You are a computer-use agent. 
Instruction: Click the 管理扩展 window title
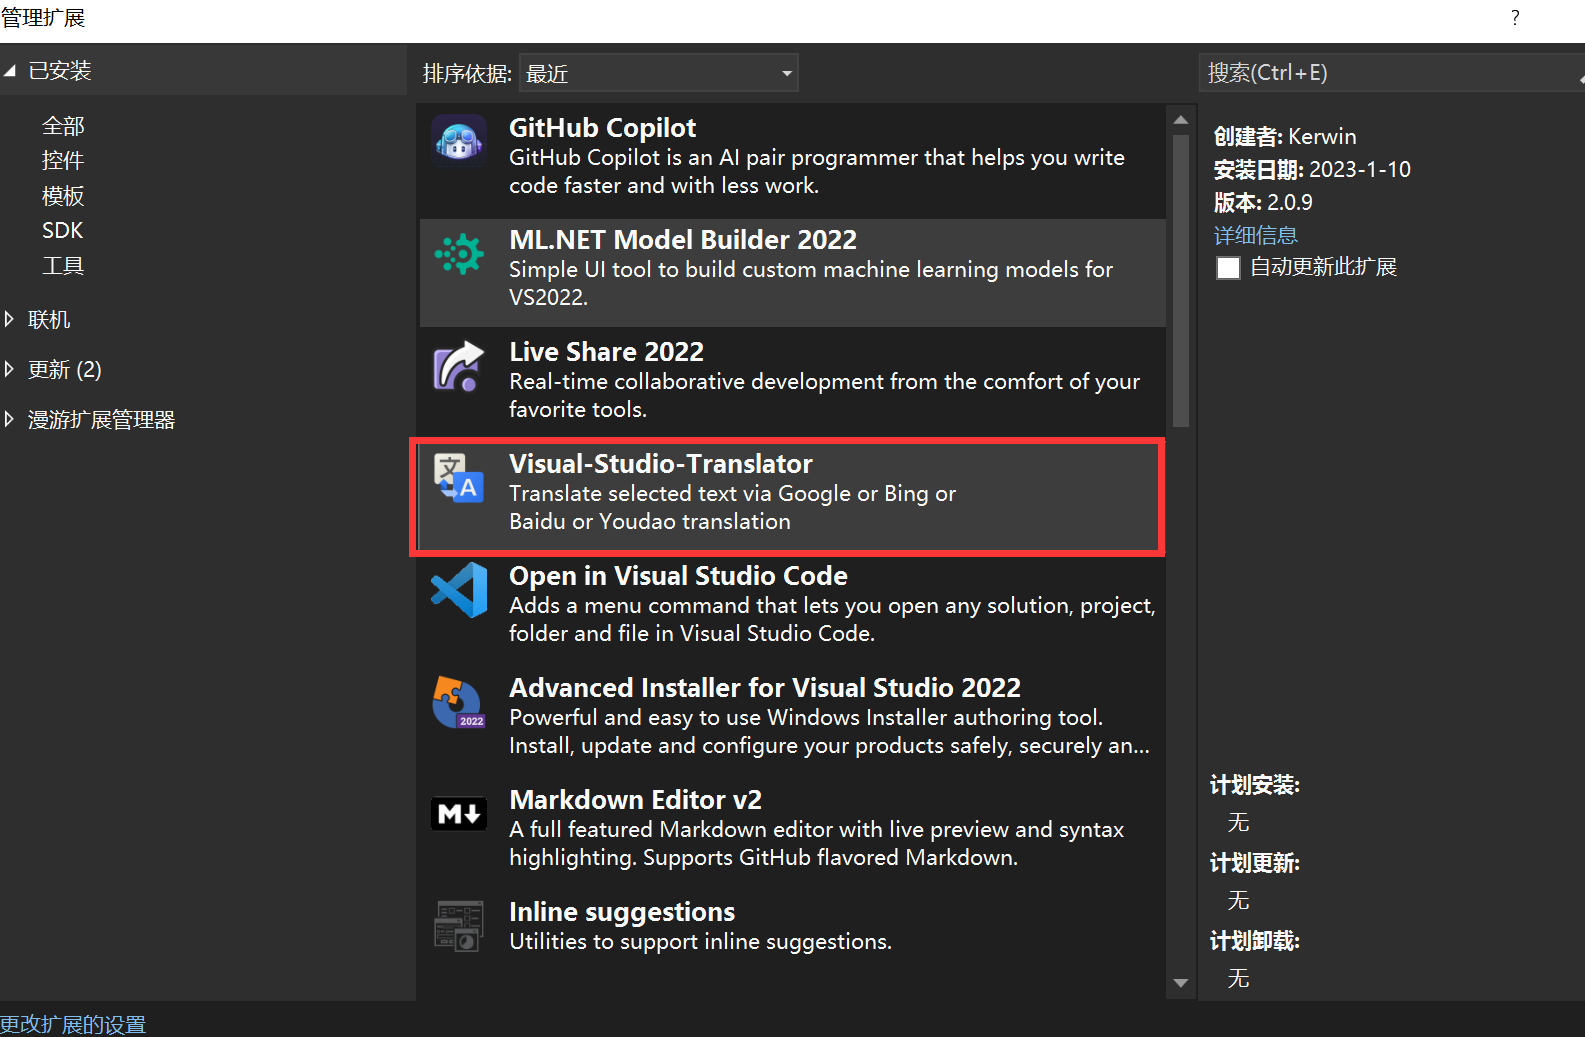point(43,18)
